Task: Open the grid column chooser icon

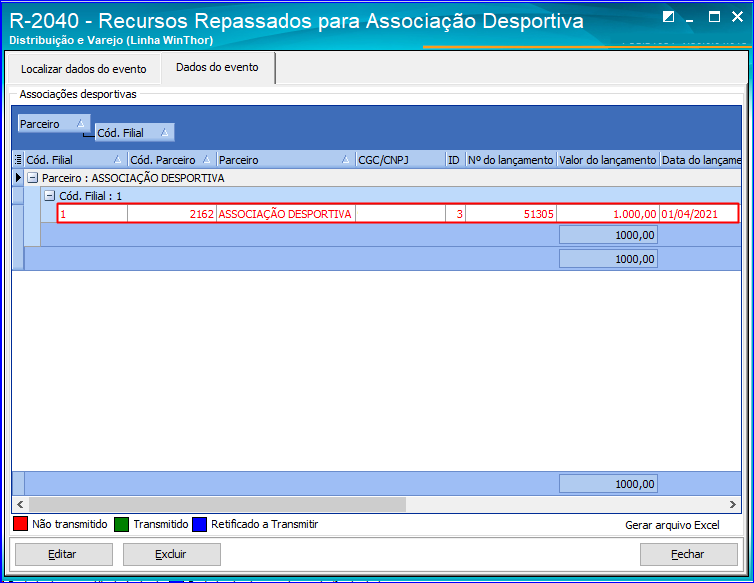Action: (x=18, y=160)
